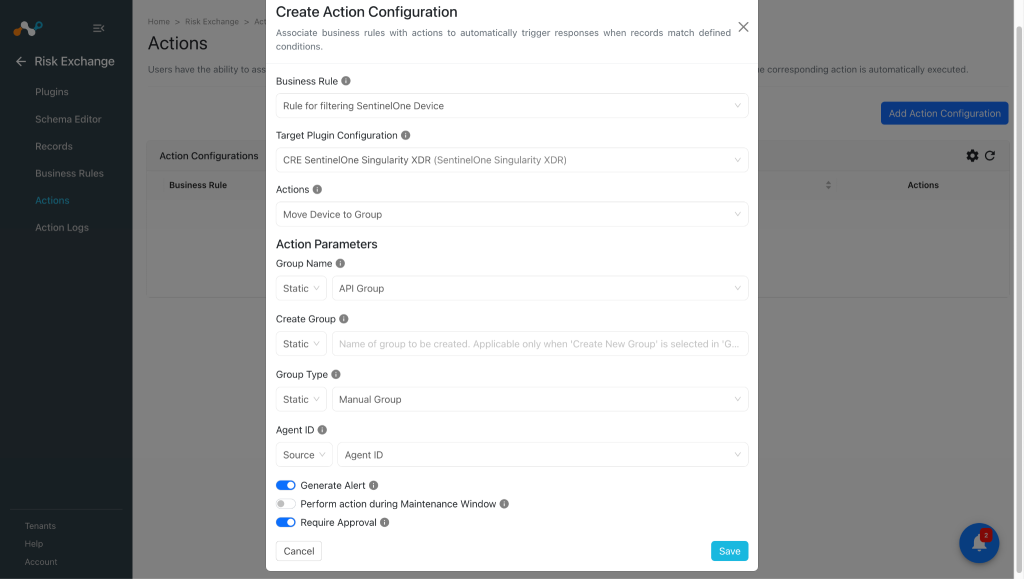Go back via Risk Exchange arrow
The height and width of the screenshot is (579, 1024).
pos(21,61)
